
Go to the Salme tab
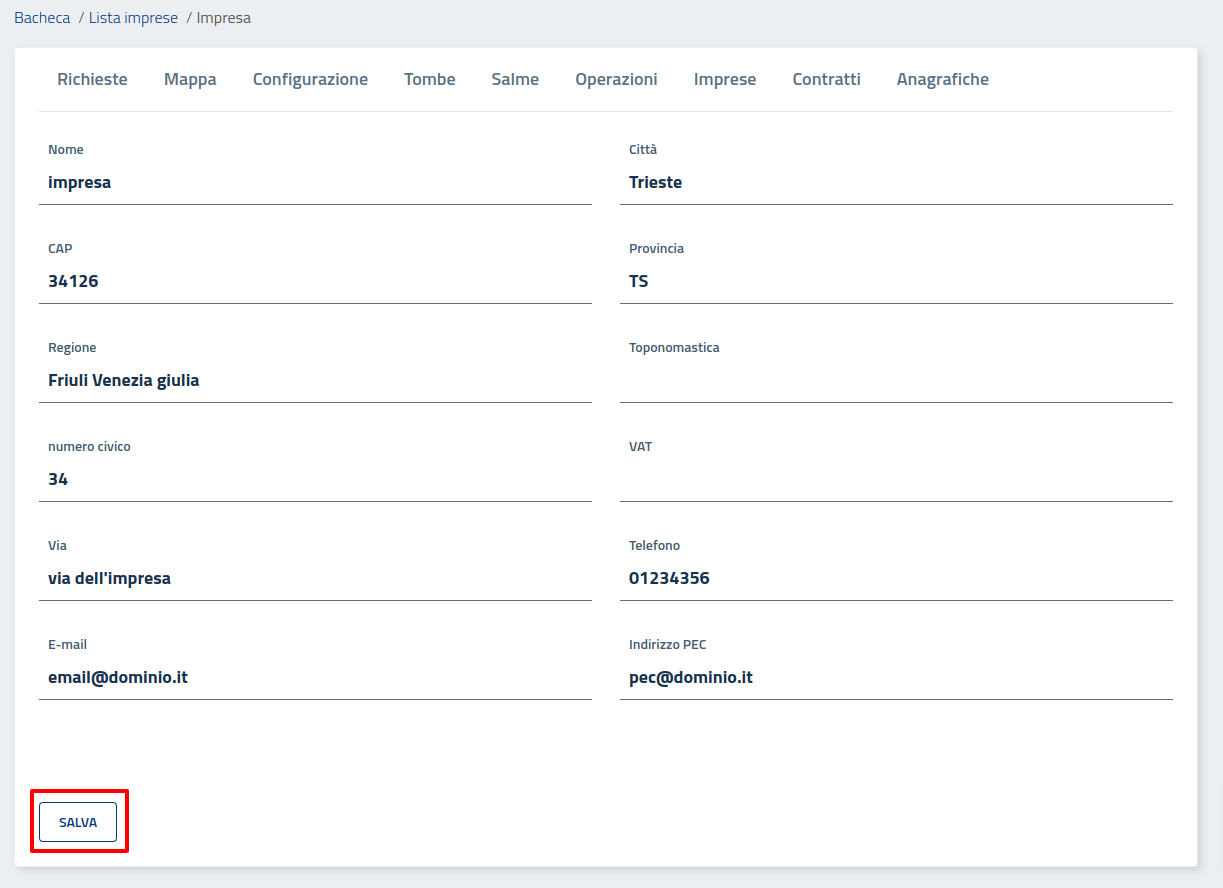pos(515,79)
